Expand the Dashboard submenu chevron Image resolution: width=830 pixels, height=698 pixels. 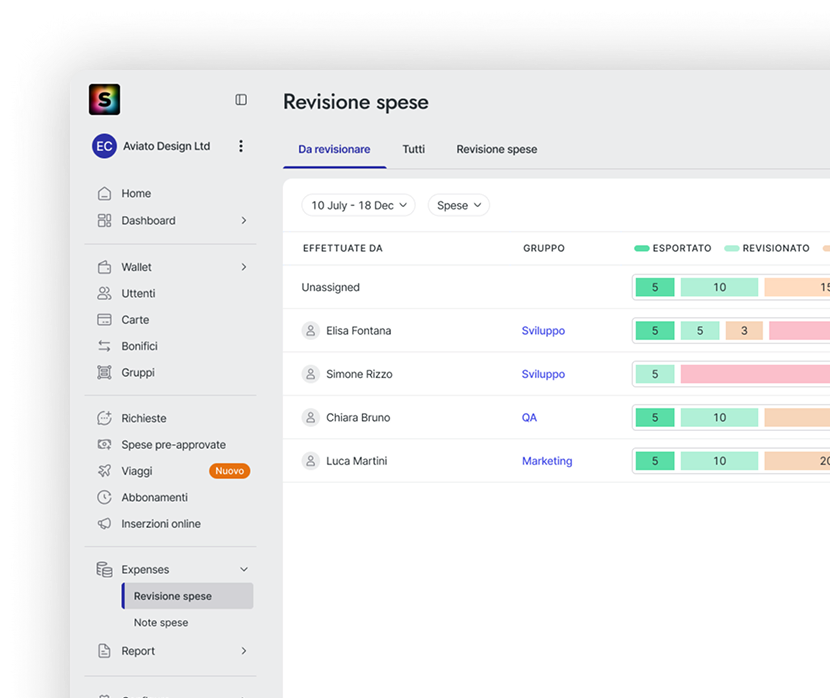tap(244, 221)
